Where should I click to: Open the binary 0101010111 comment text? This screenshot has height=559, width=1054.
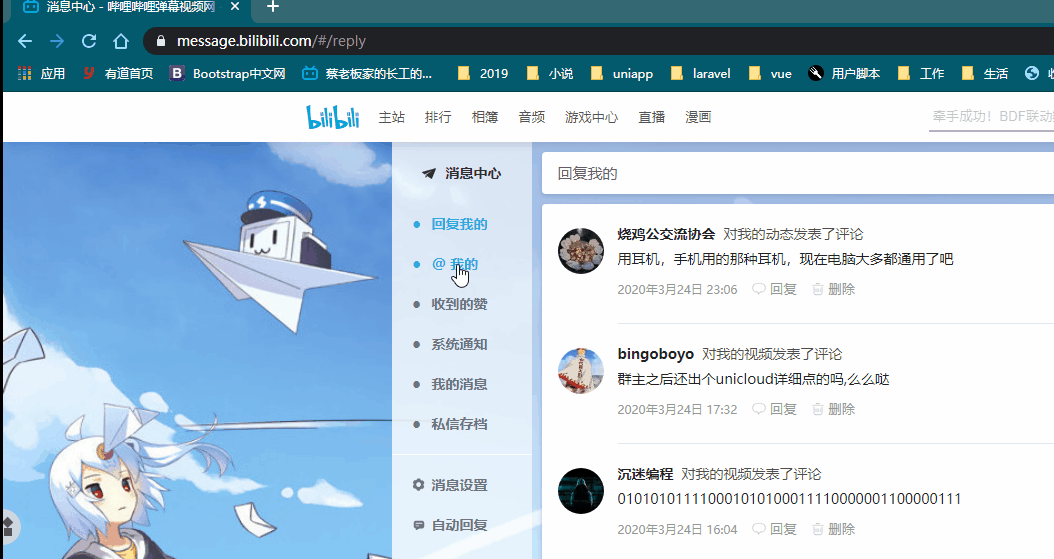point(789,499)
